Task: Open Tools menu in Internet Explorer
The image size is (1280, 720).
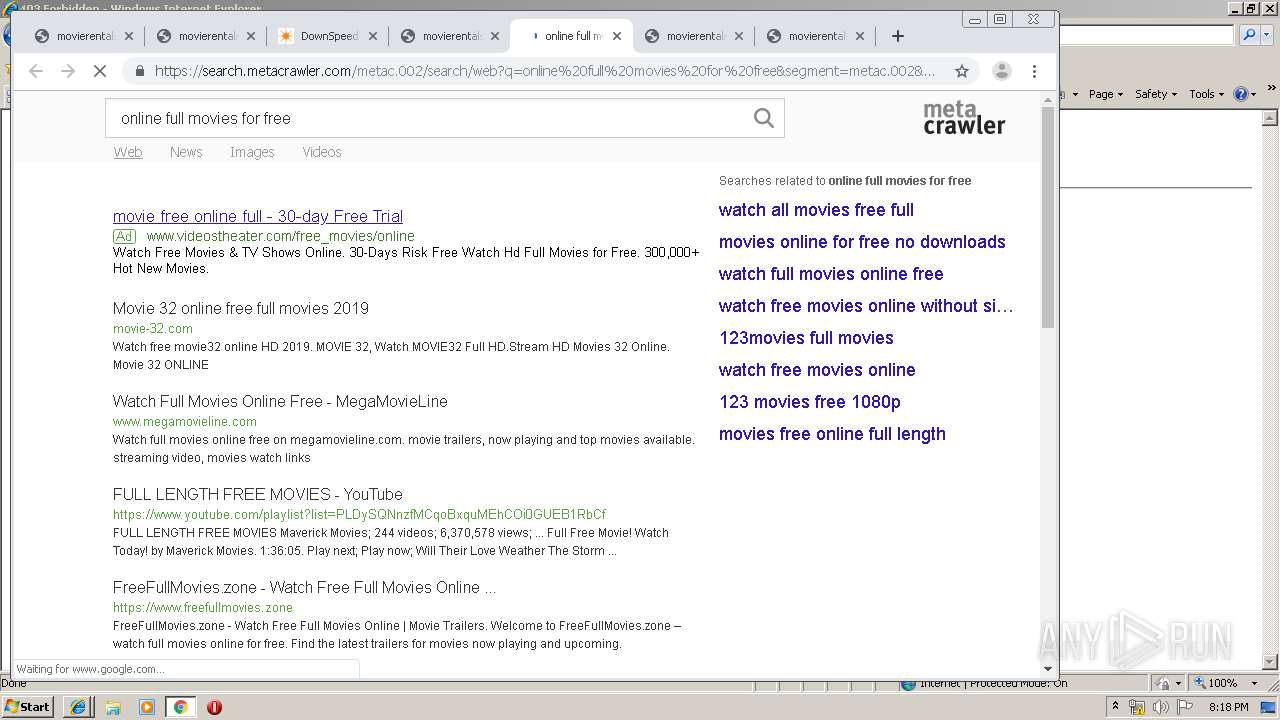Action: coord(1206,94)
